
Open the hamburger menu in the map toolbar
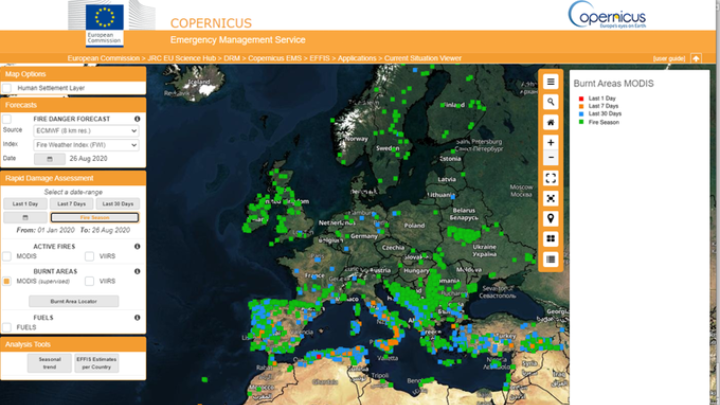coord(551,82)
